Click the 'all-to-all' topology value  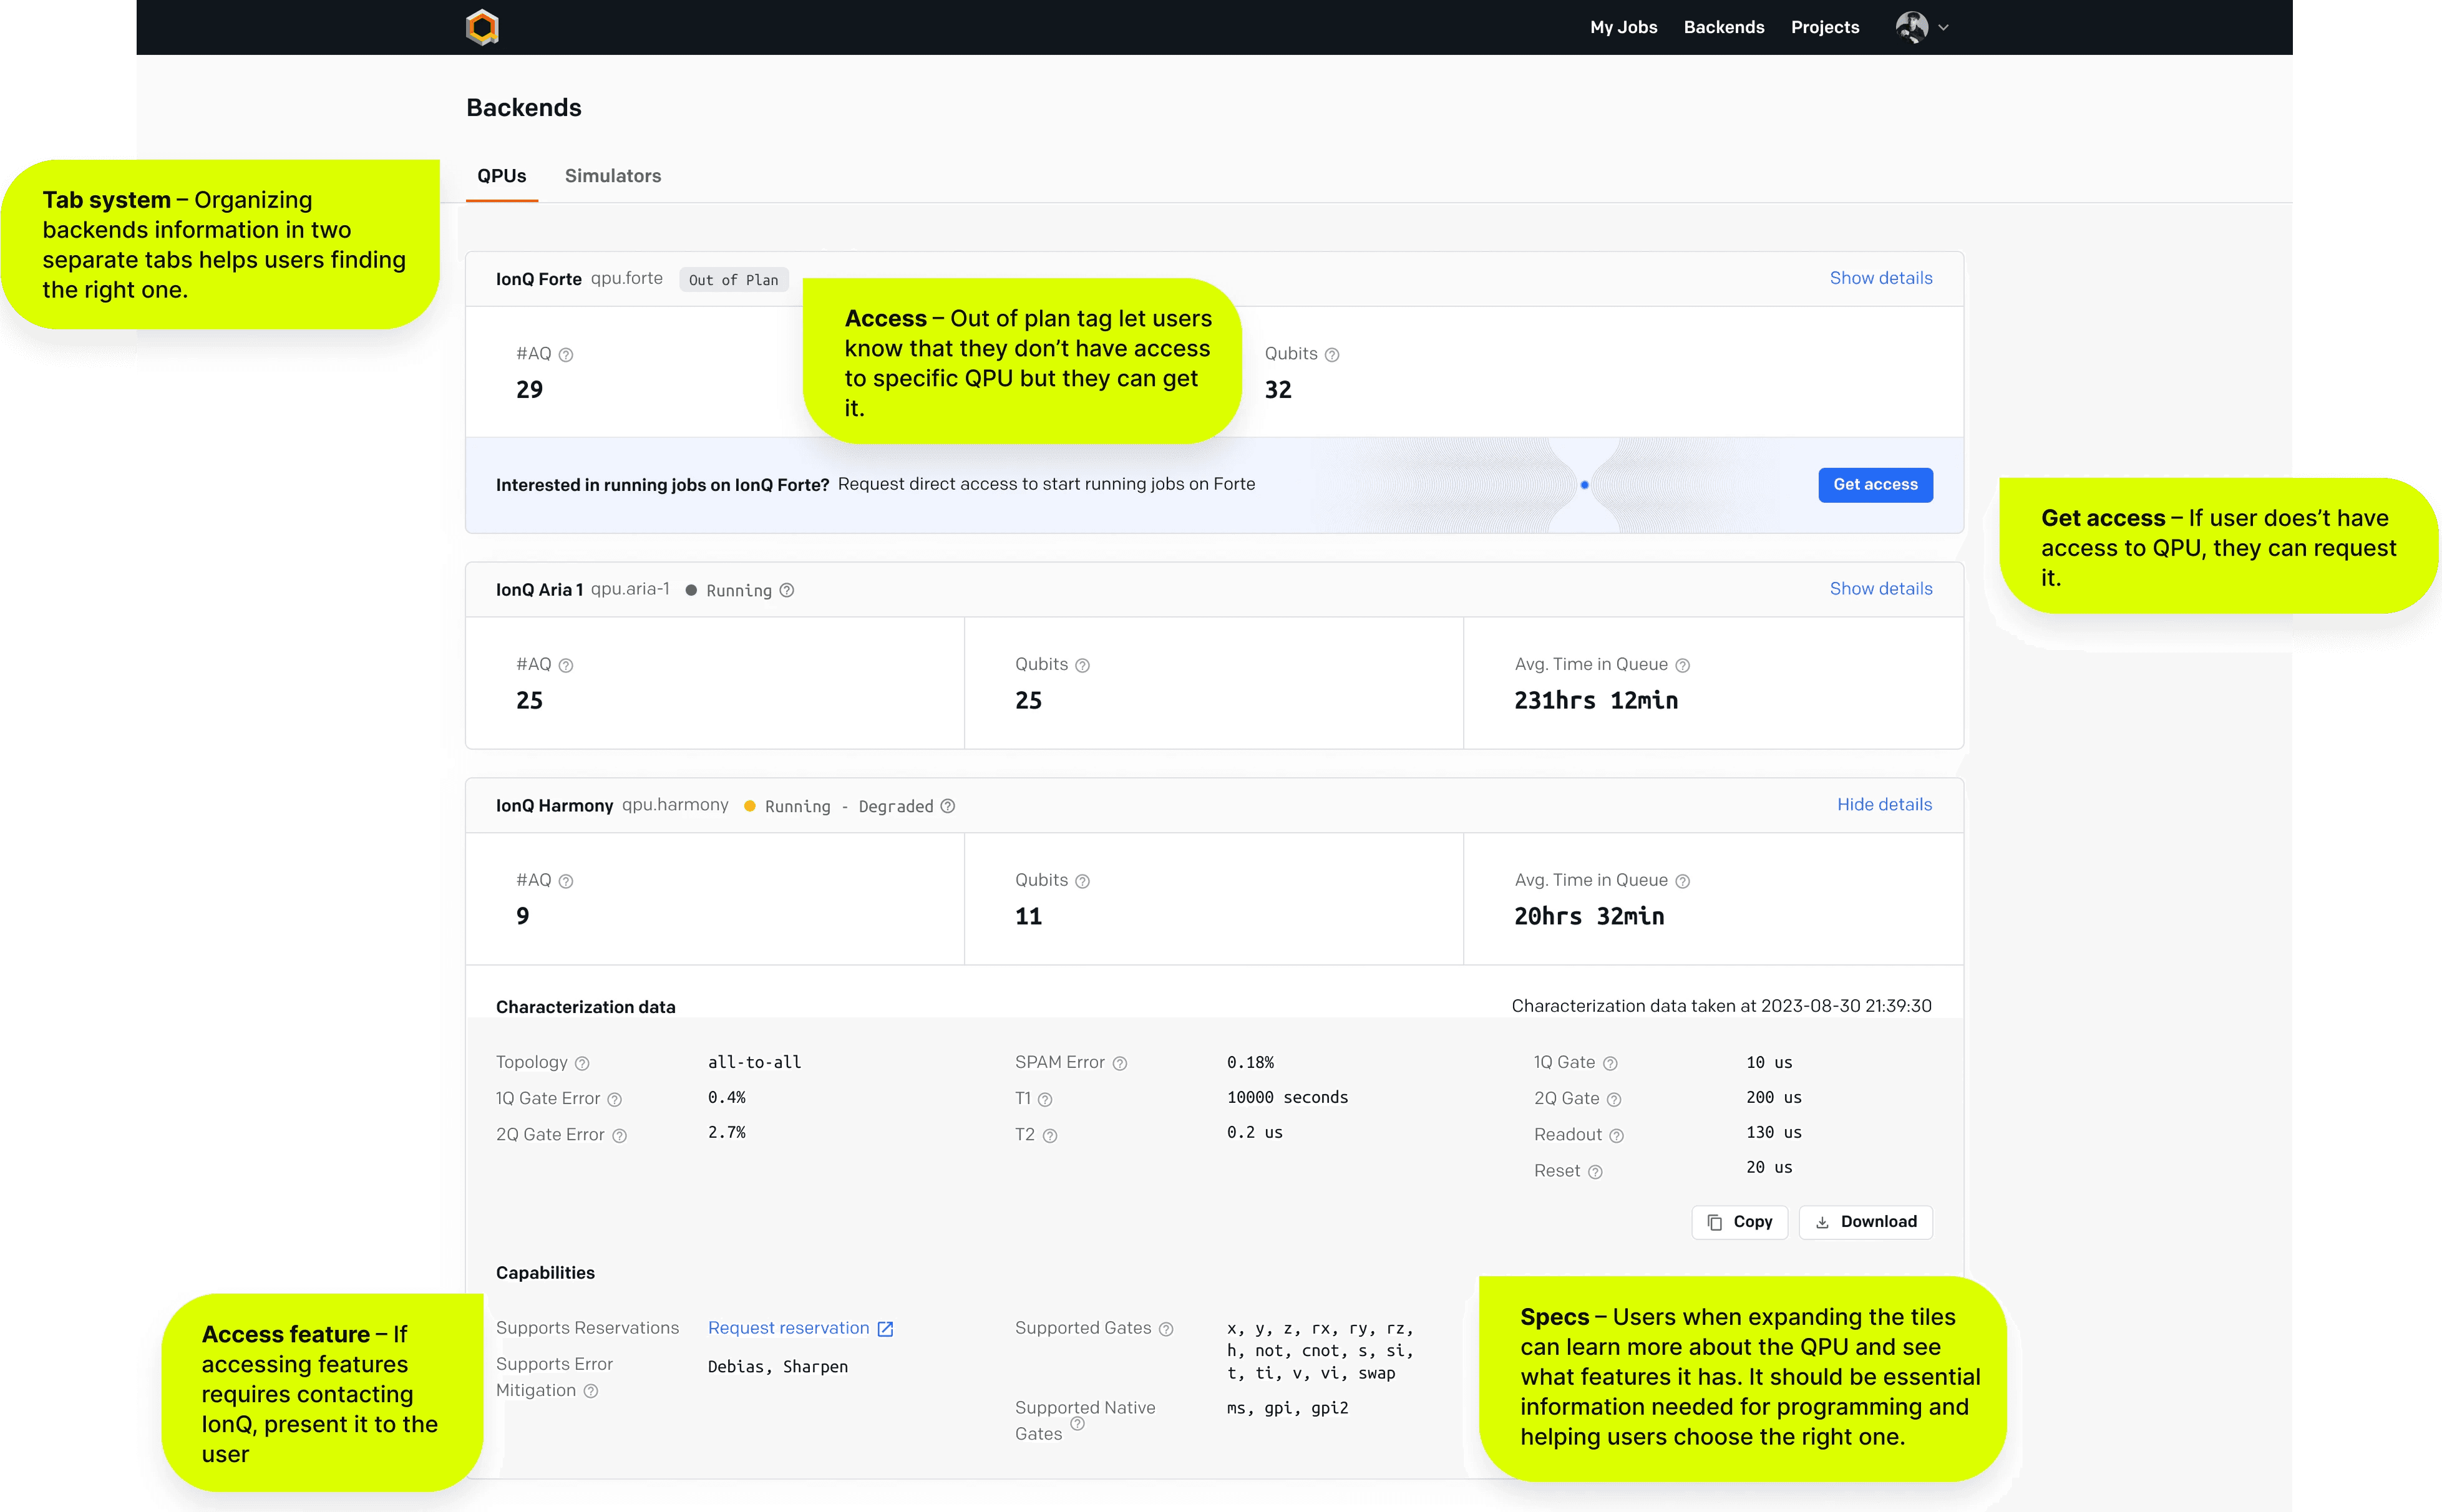[x=754, y=1062]
